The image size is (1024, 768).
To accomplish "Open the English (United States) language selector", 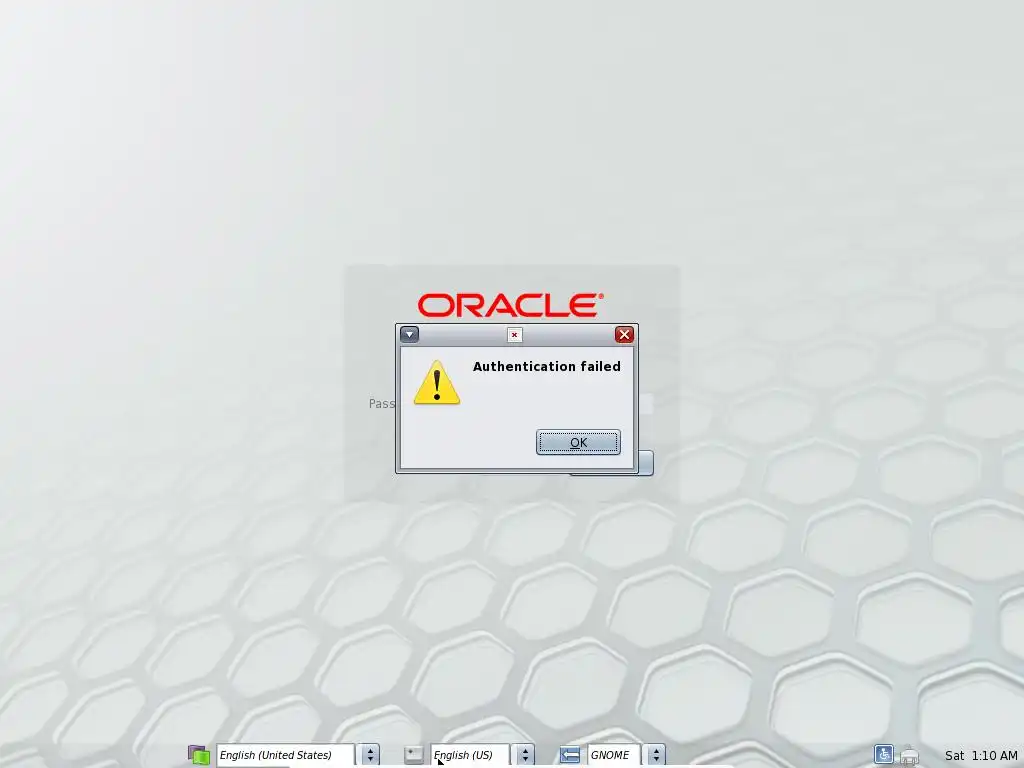I will pos(285,755).
